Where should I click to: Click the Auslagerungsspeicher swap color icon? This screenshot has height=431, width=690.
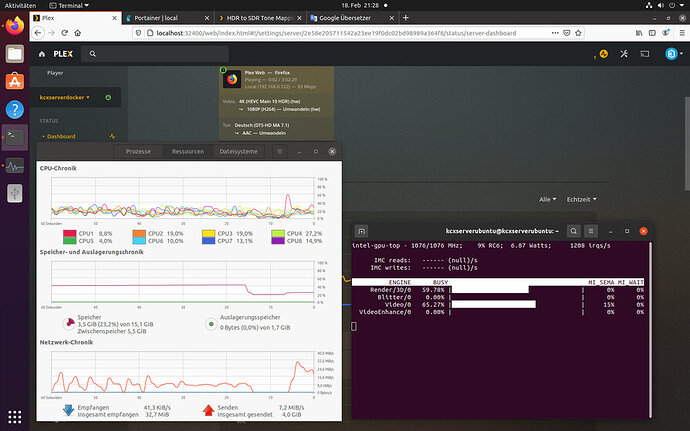pos(211,324)
